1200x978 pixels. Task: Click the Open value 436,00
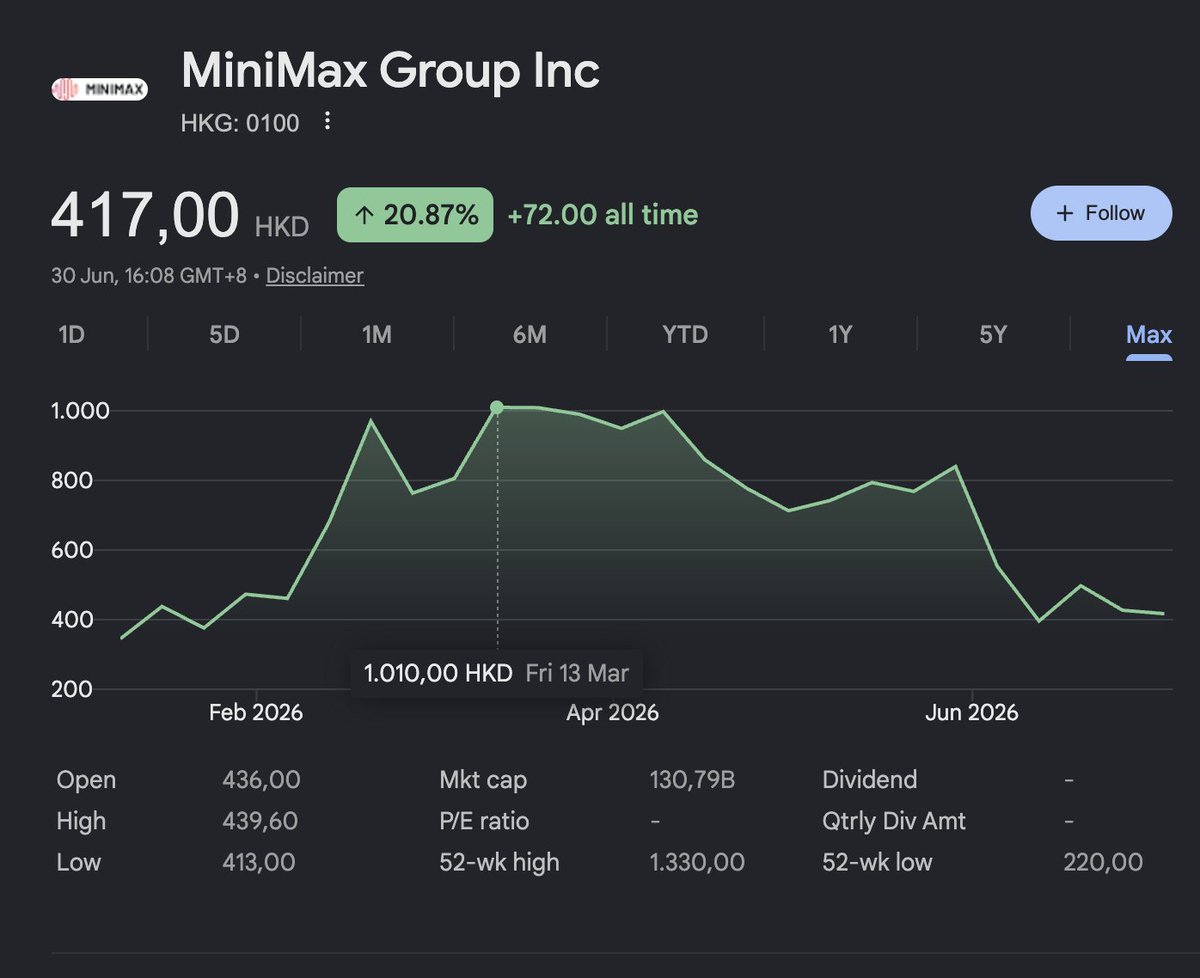click(261, 780)
